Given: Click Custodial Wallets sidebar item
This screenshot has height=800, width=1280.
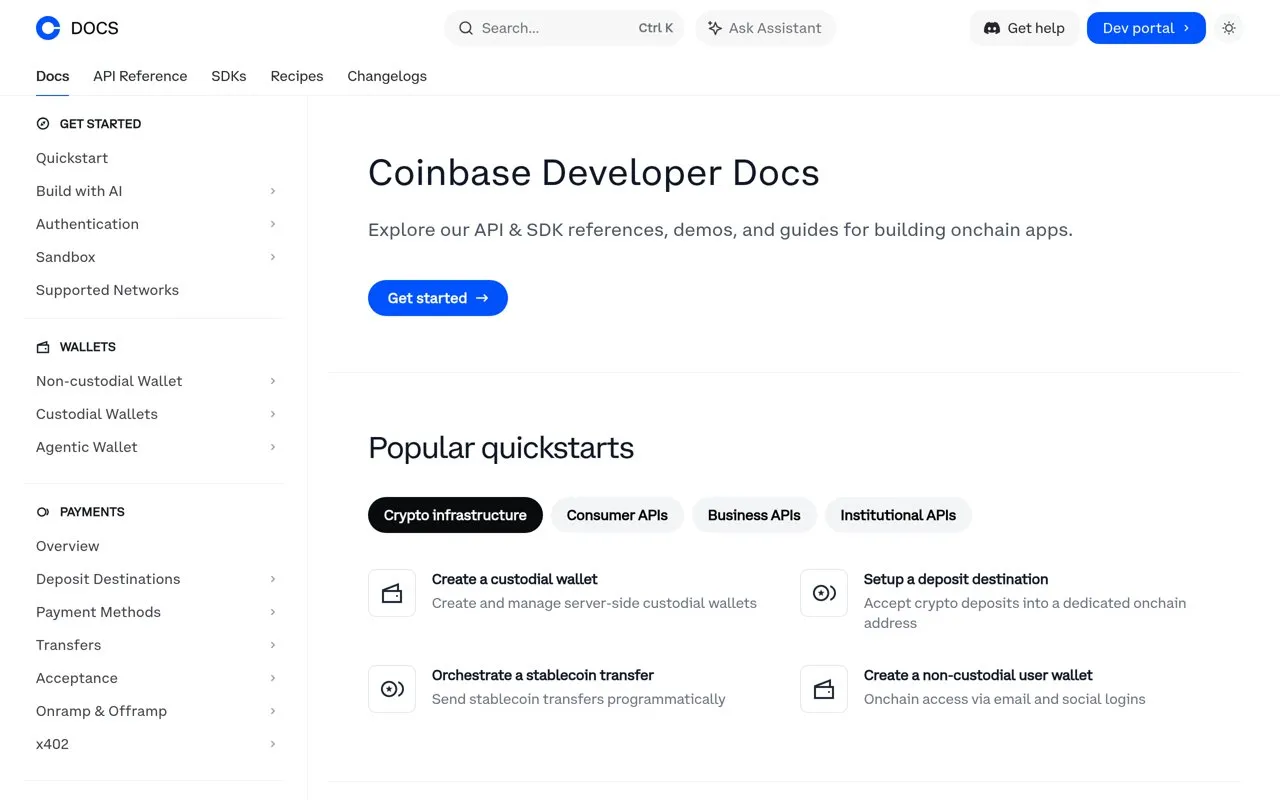Looking at the screenshot, I should 155,414.
